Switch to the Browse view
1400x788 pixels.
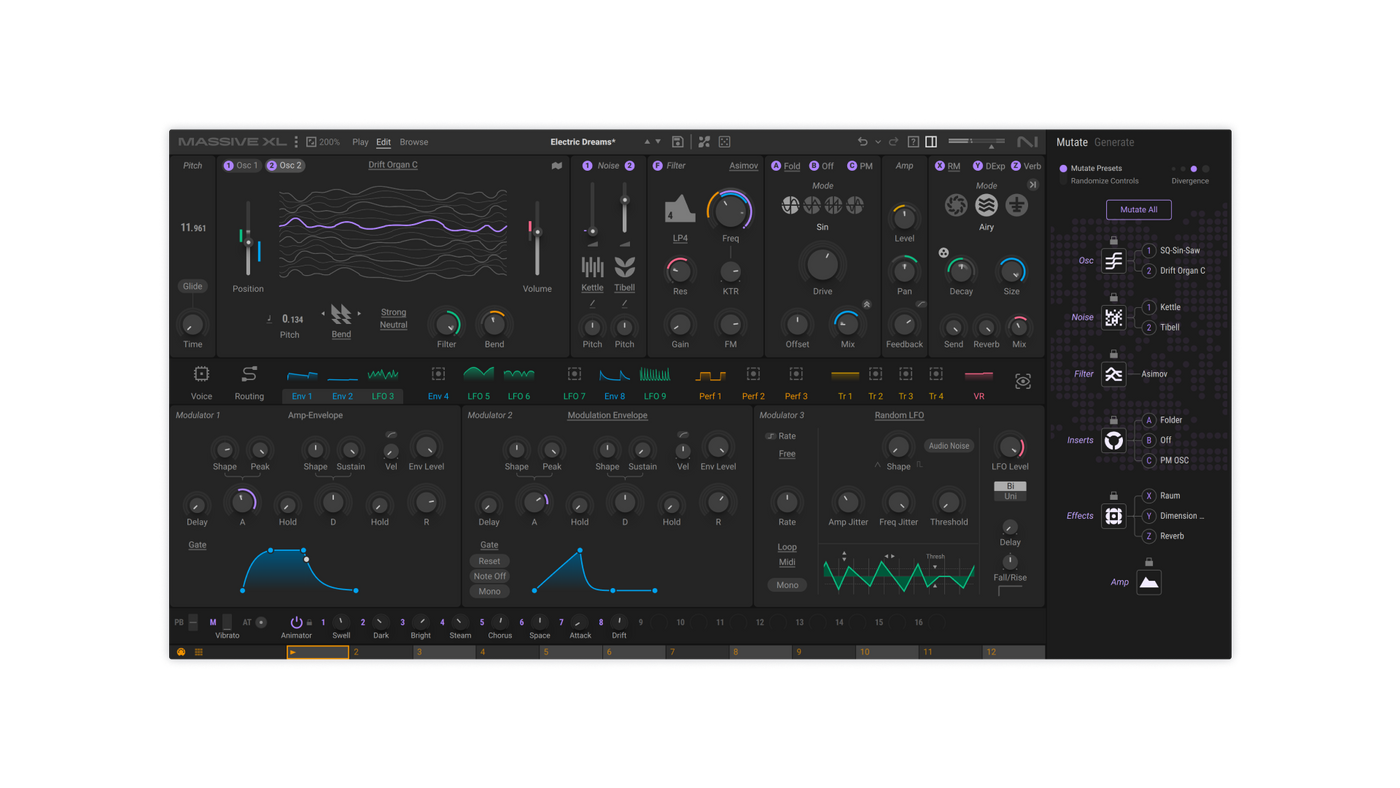(414, 143)
